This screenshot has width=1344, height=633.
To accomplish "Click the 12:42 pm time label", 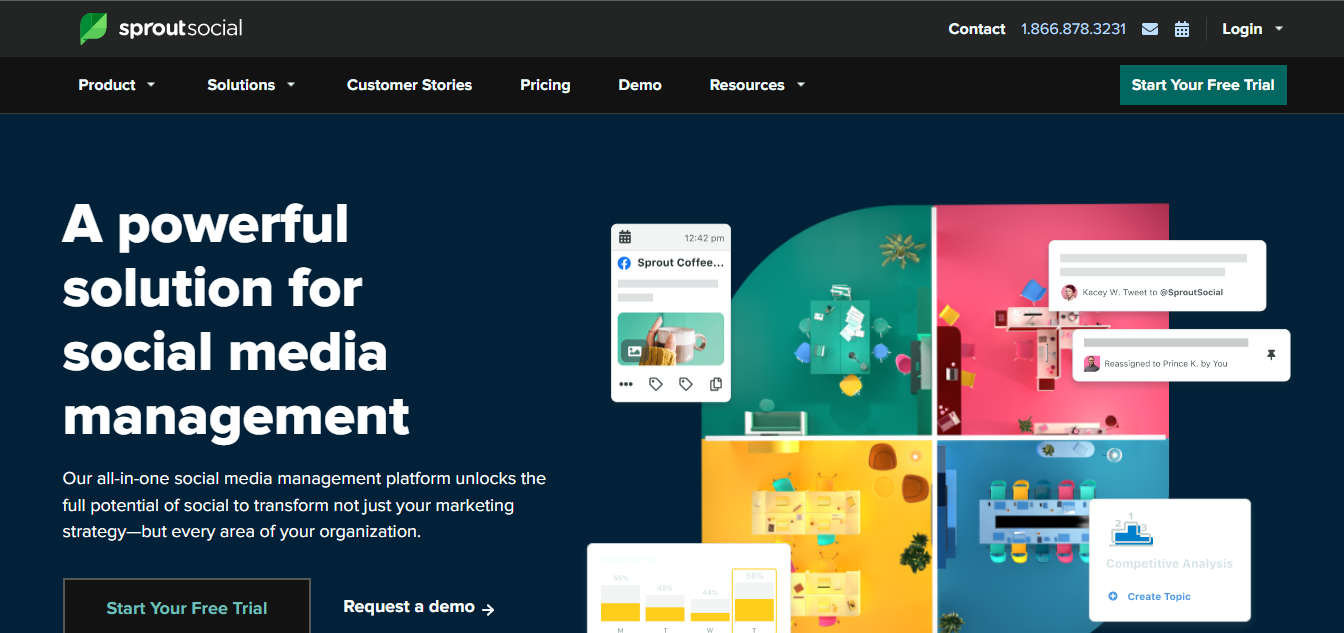I will (704, 238).
